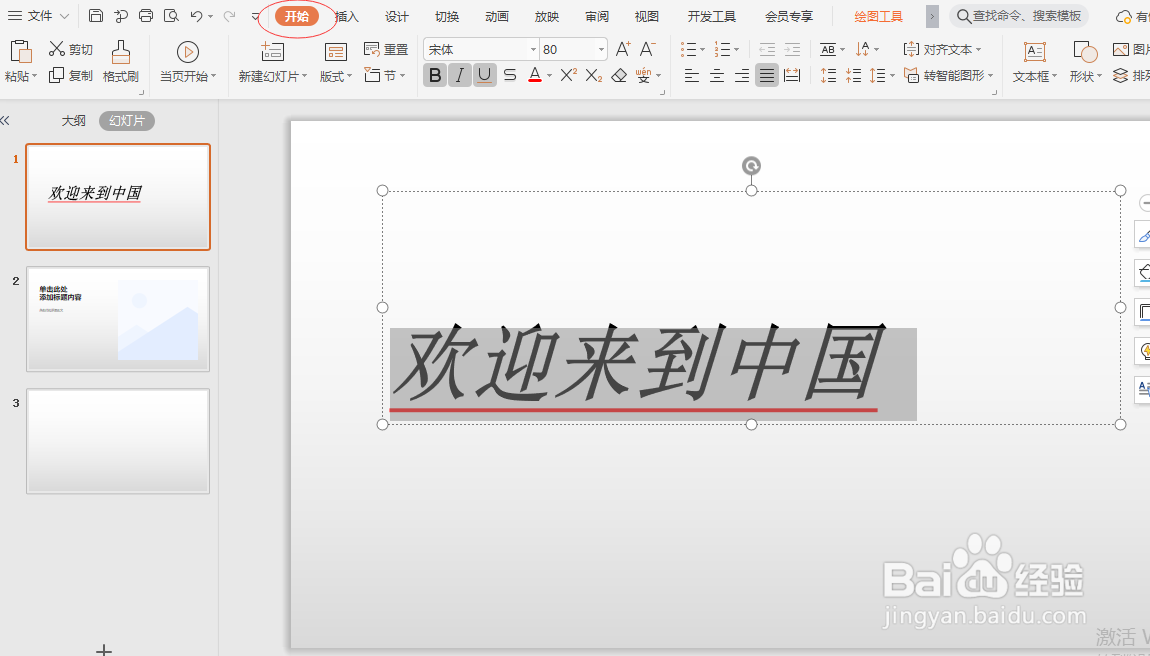
Task: Set align left paragraph
Action: click(x=692, y=75)
